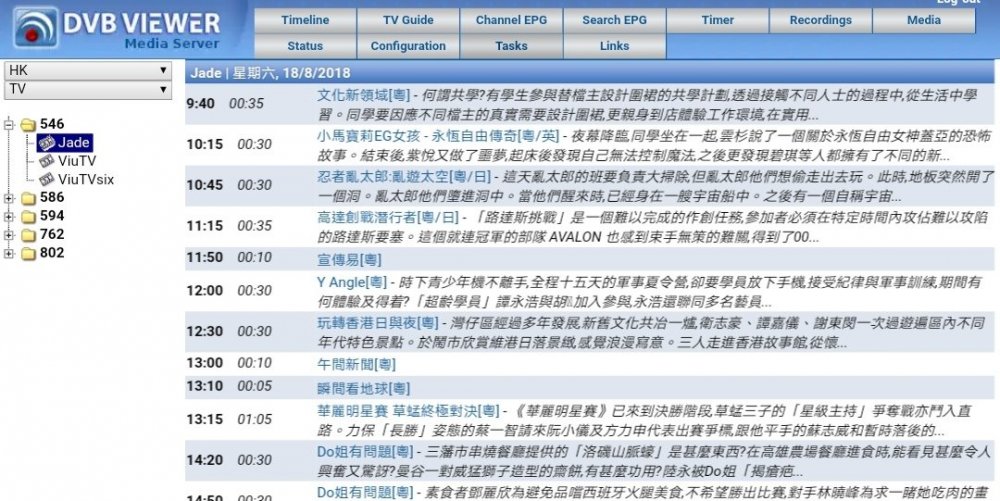
Task: Open the Y Angle programme link
Action: point(351,283)
